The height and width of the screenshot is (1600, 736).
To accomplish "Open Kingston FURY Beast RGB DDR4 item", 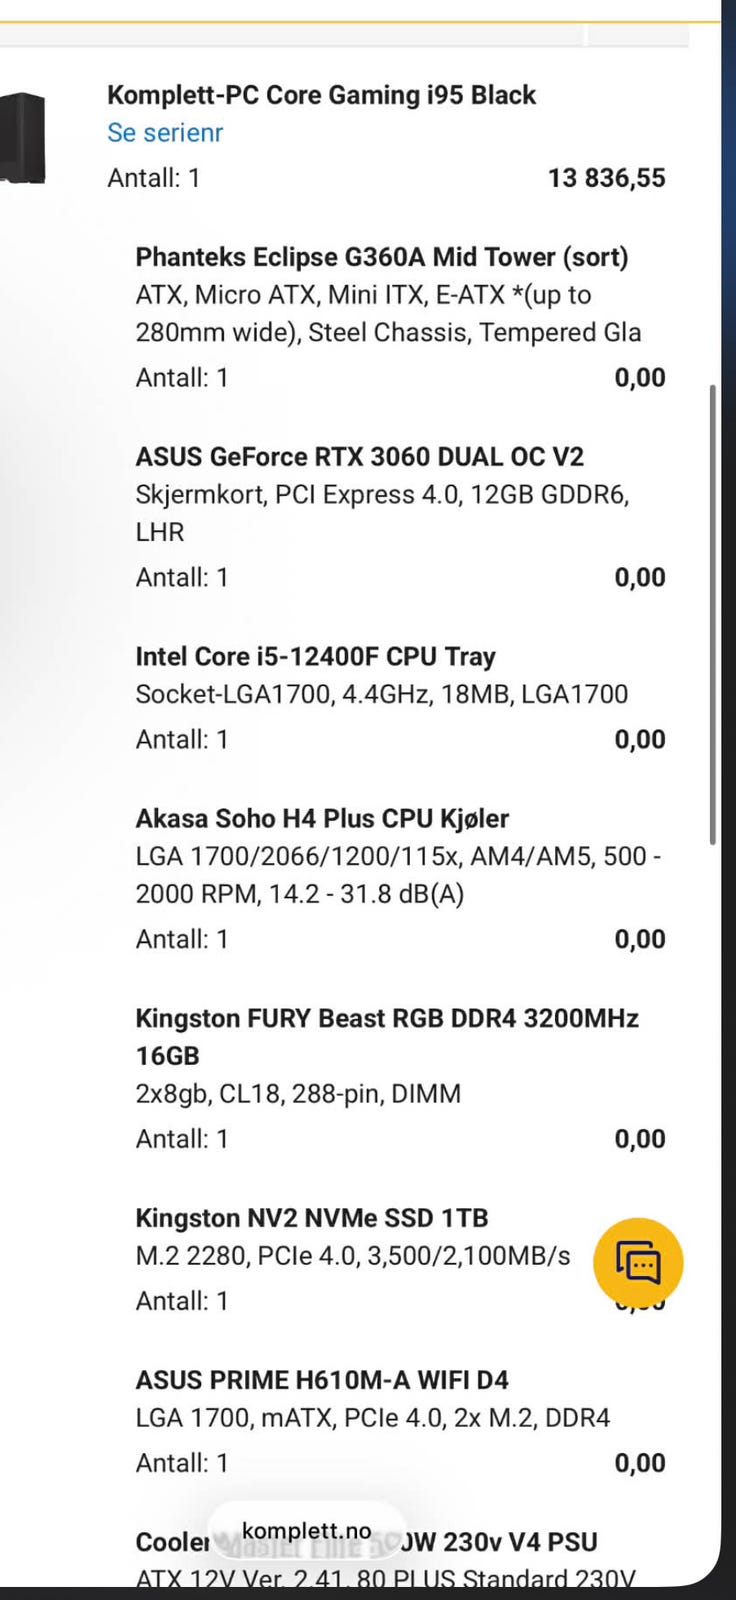I will coord(386,1019).
